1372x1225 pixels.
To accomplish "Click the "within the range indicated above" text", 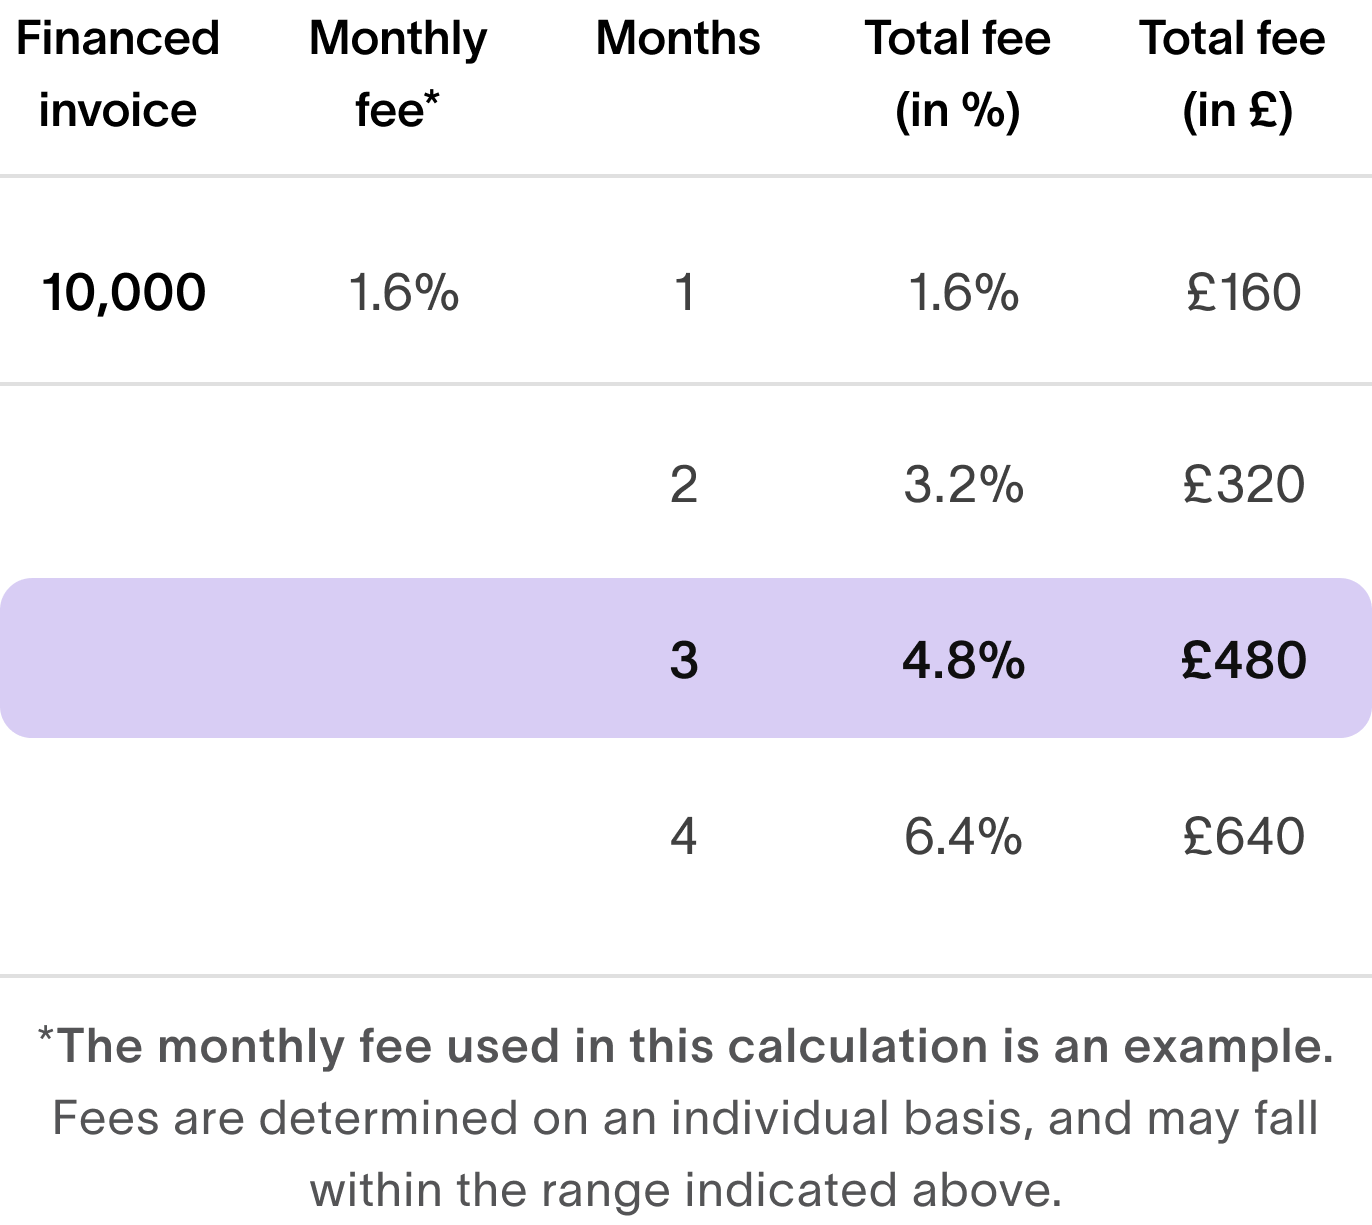I will click(684, 1190).
